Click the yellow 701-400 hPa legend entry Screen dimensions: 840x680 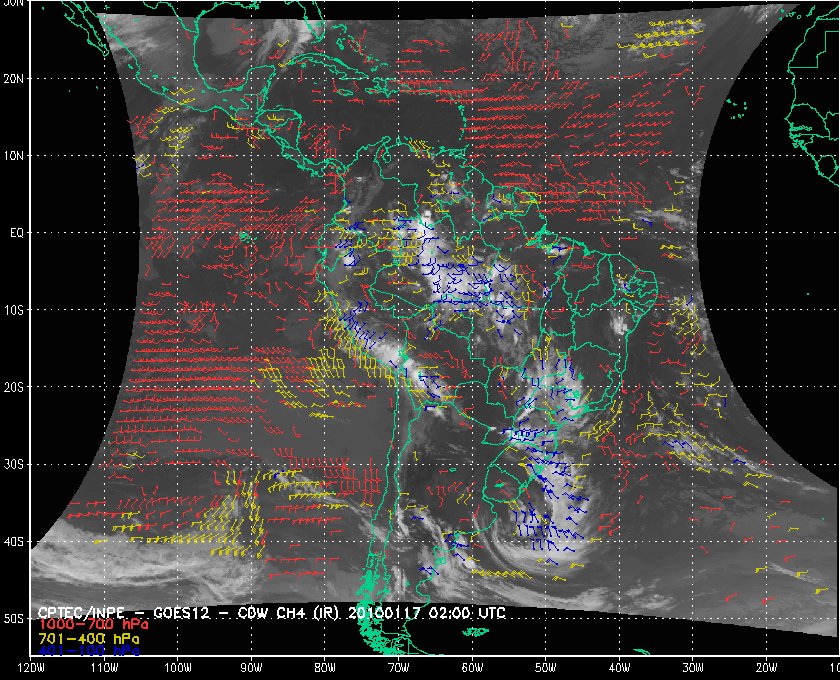(88, 639)
